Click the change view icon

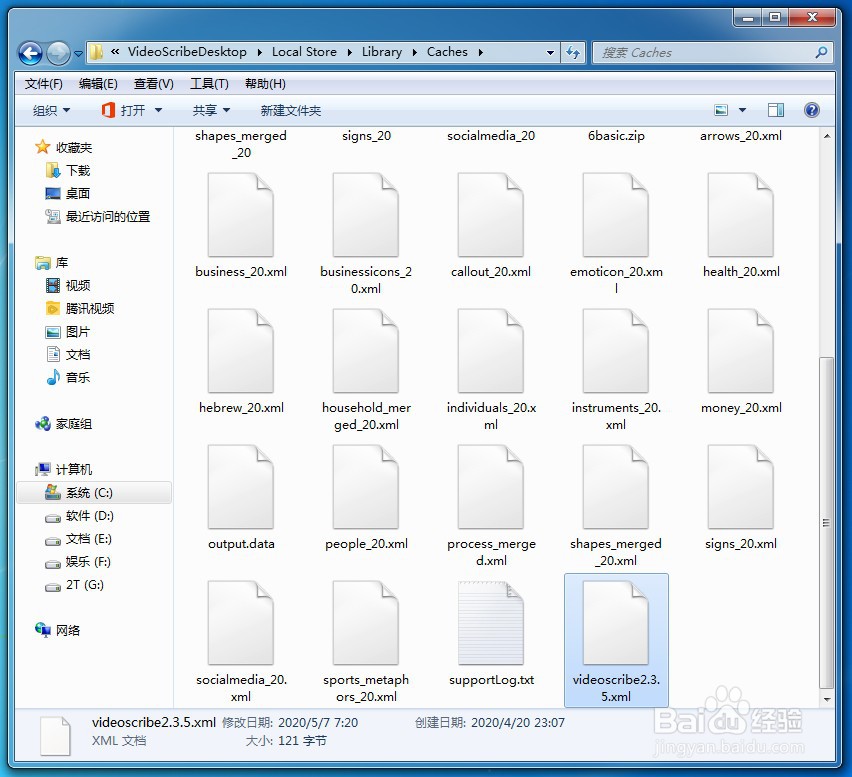tap(721, 110)
